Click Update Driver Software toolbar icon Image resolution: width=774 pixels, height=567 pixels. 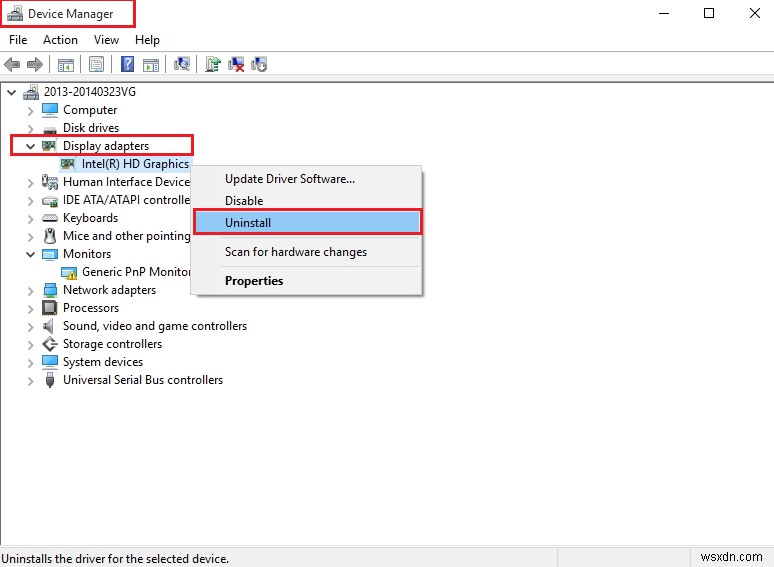(213, 64)
